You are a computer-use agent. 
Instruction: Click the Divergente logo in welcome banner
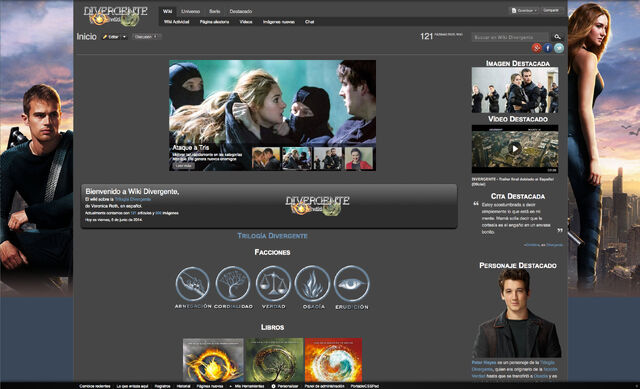pyautogui.click(x=318, y=205)
